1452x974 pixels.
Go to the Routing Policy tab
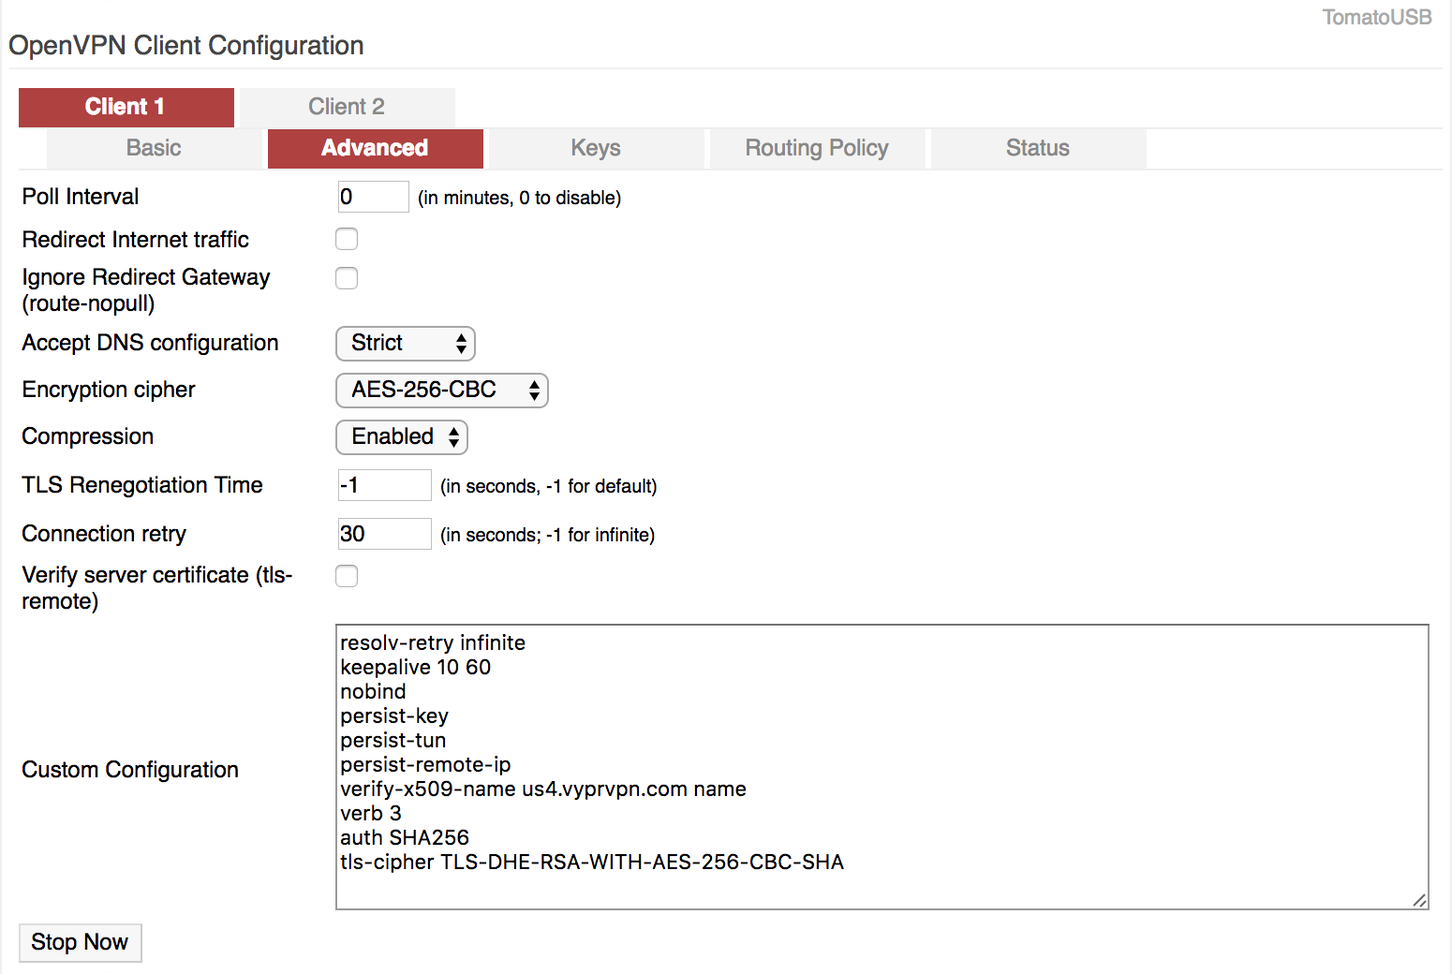pos(817,148)
